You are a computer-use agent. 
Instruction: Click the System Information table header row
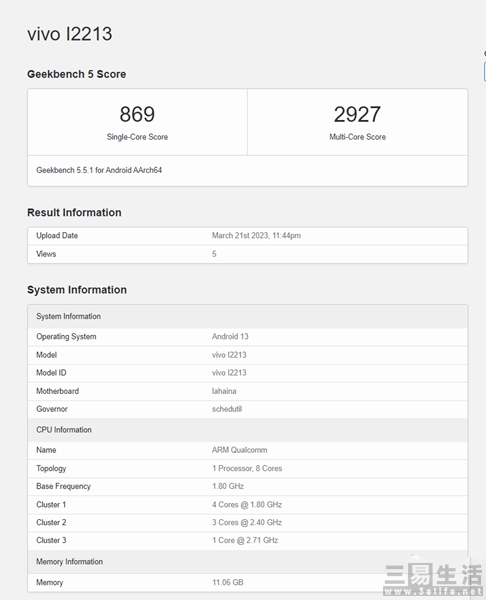point(248,316)
